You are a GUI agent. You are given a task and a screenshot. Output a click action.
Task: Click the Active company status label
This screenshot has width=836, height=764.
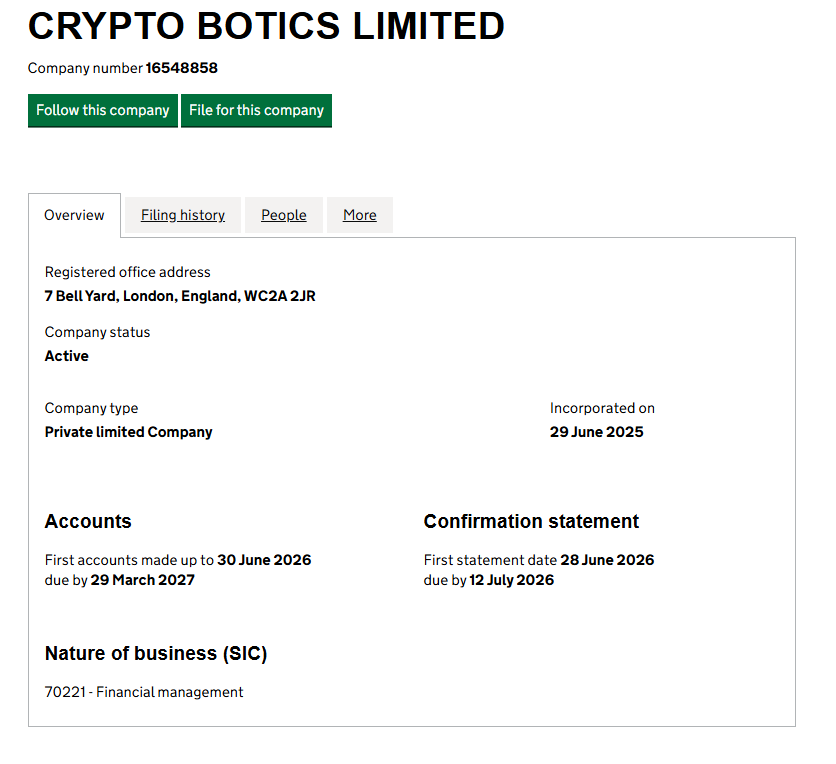[66, 355]
